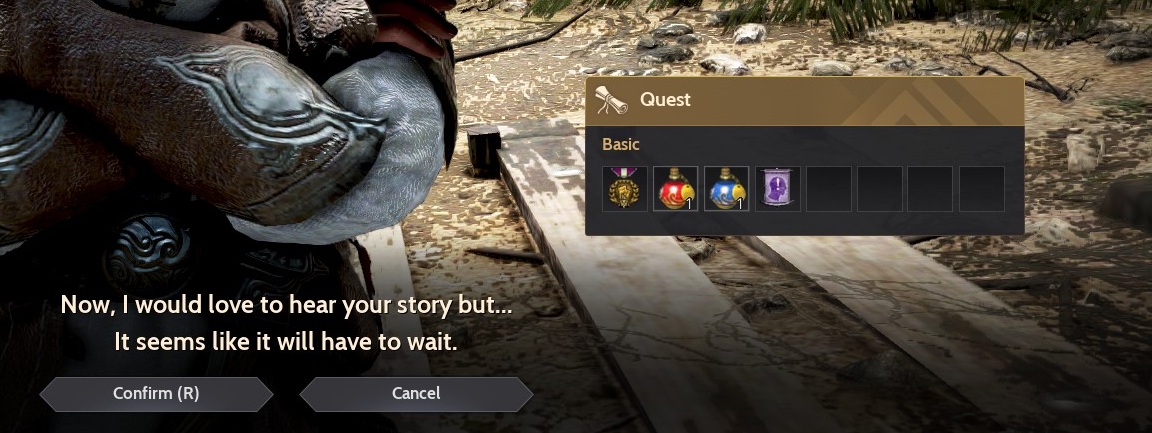Screen dimensions: 1152x433
Task: Click the Quest scroll icon in panel header
Action: click(x=611, y=100)
